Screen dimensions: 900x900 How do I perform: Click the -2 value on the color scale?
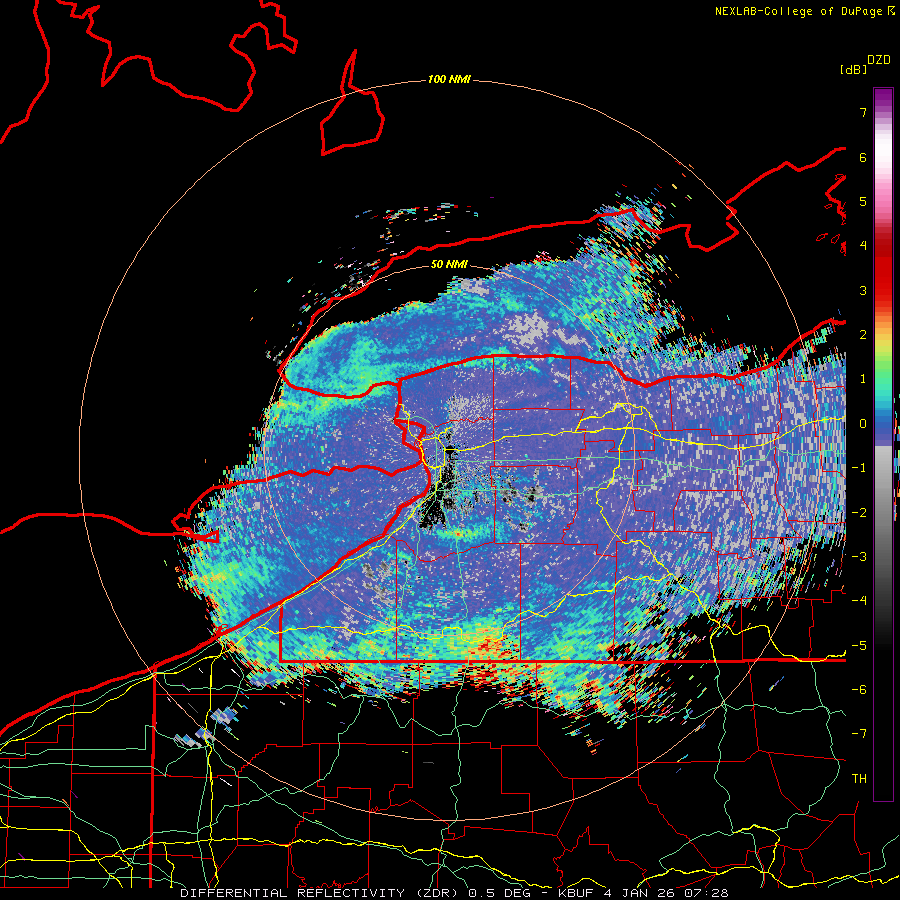click(859, 512)
